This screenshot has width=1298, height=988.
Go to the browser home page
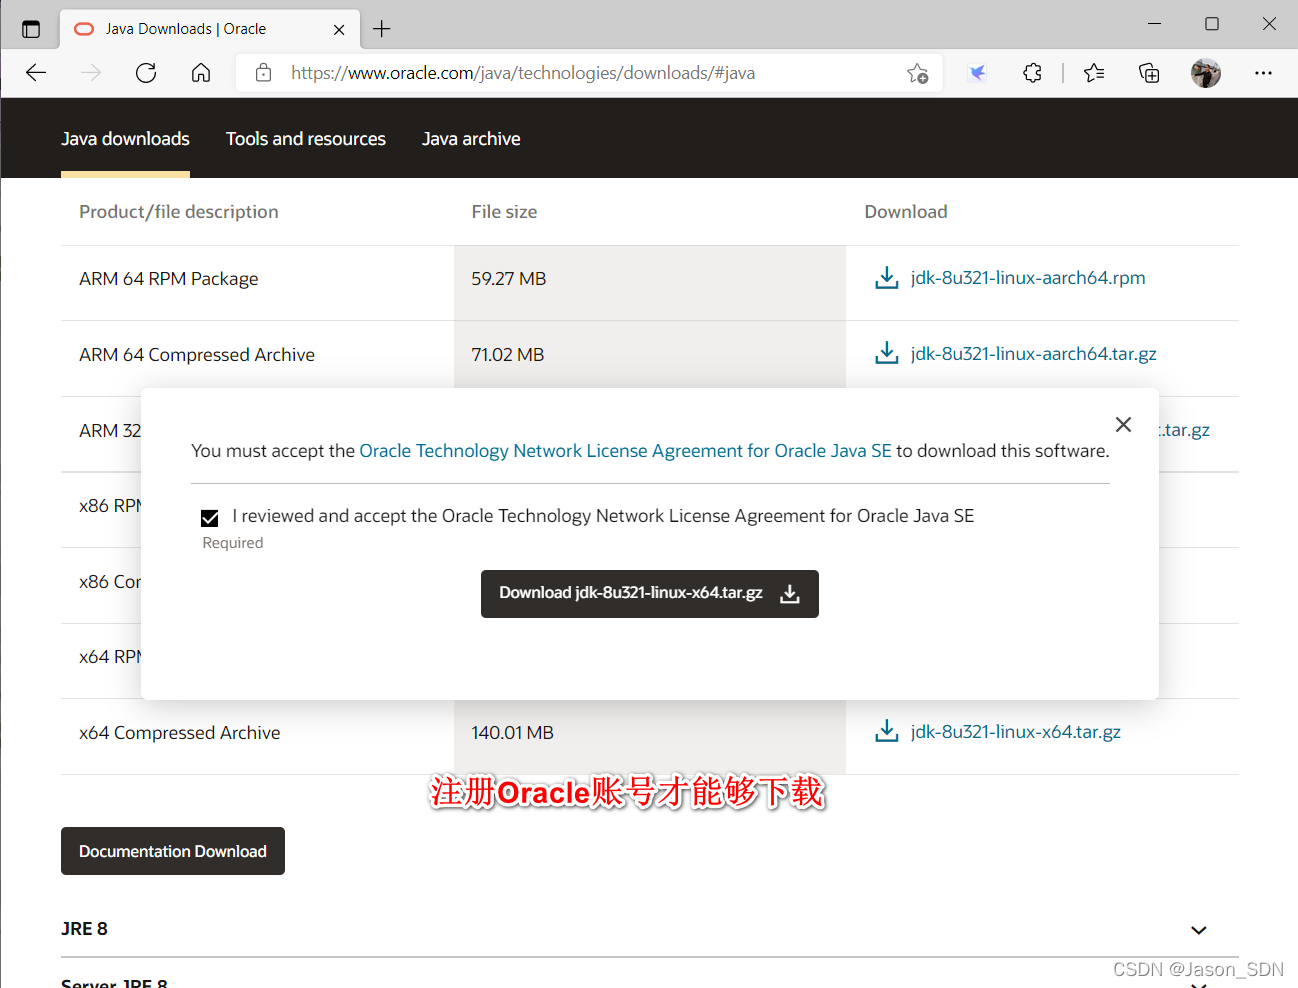click(x=201, y=73)
